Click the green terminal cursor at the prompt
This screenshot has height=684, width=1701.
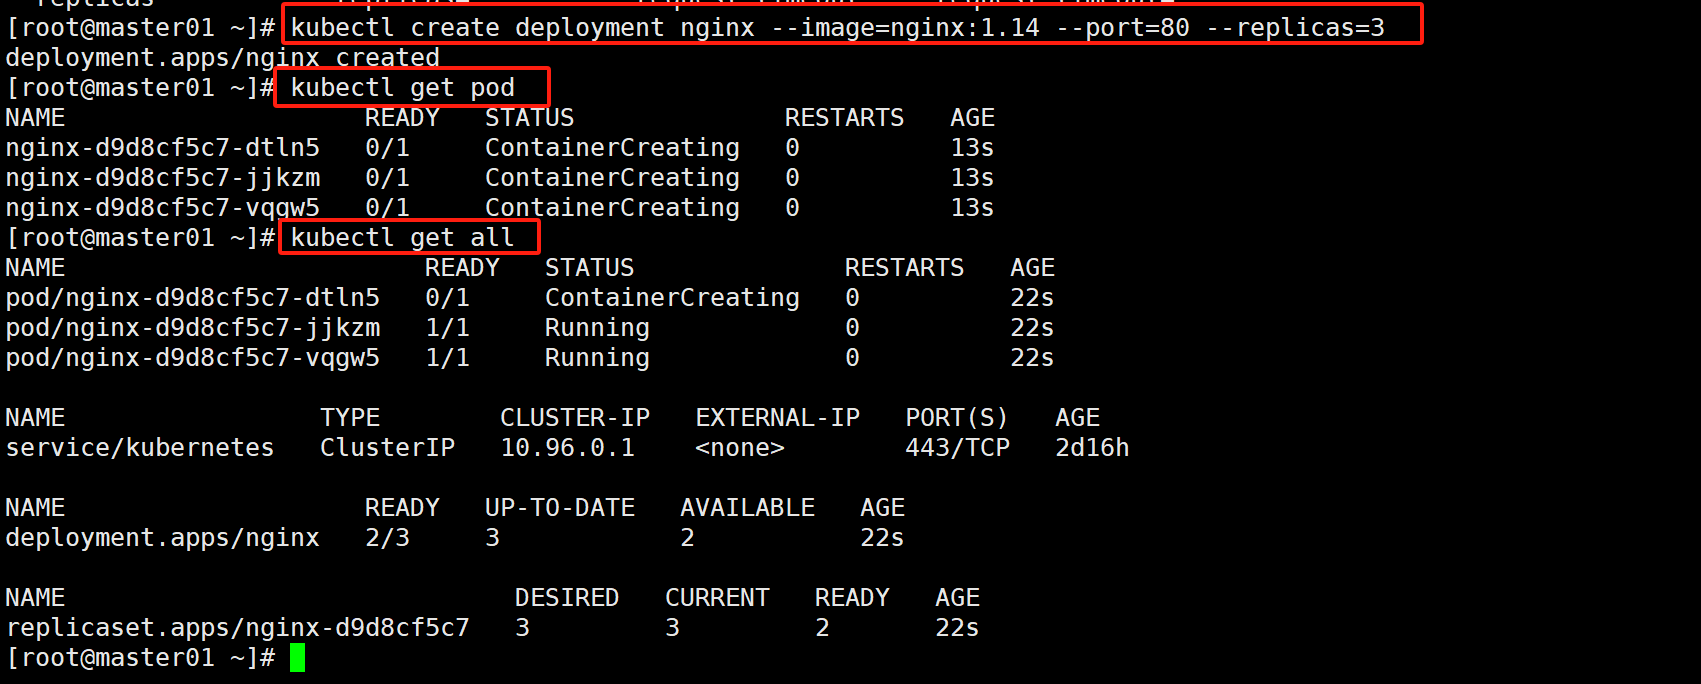tap(297, 658)
